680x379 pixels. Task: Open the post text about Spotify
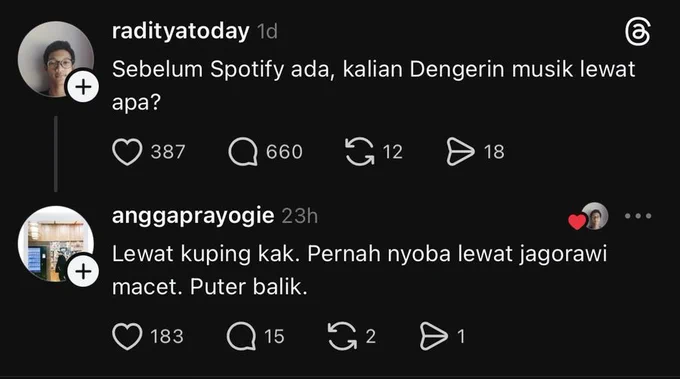(x=373, y=85)
